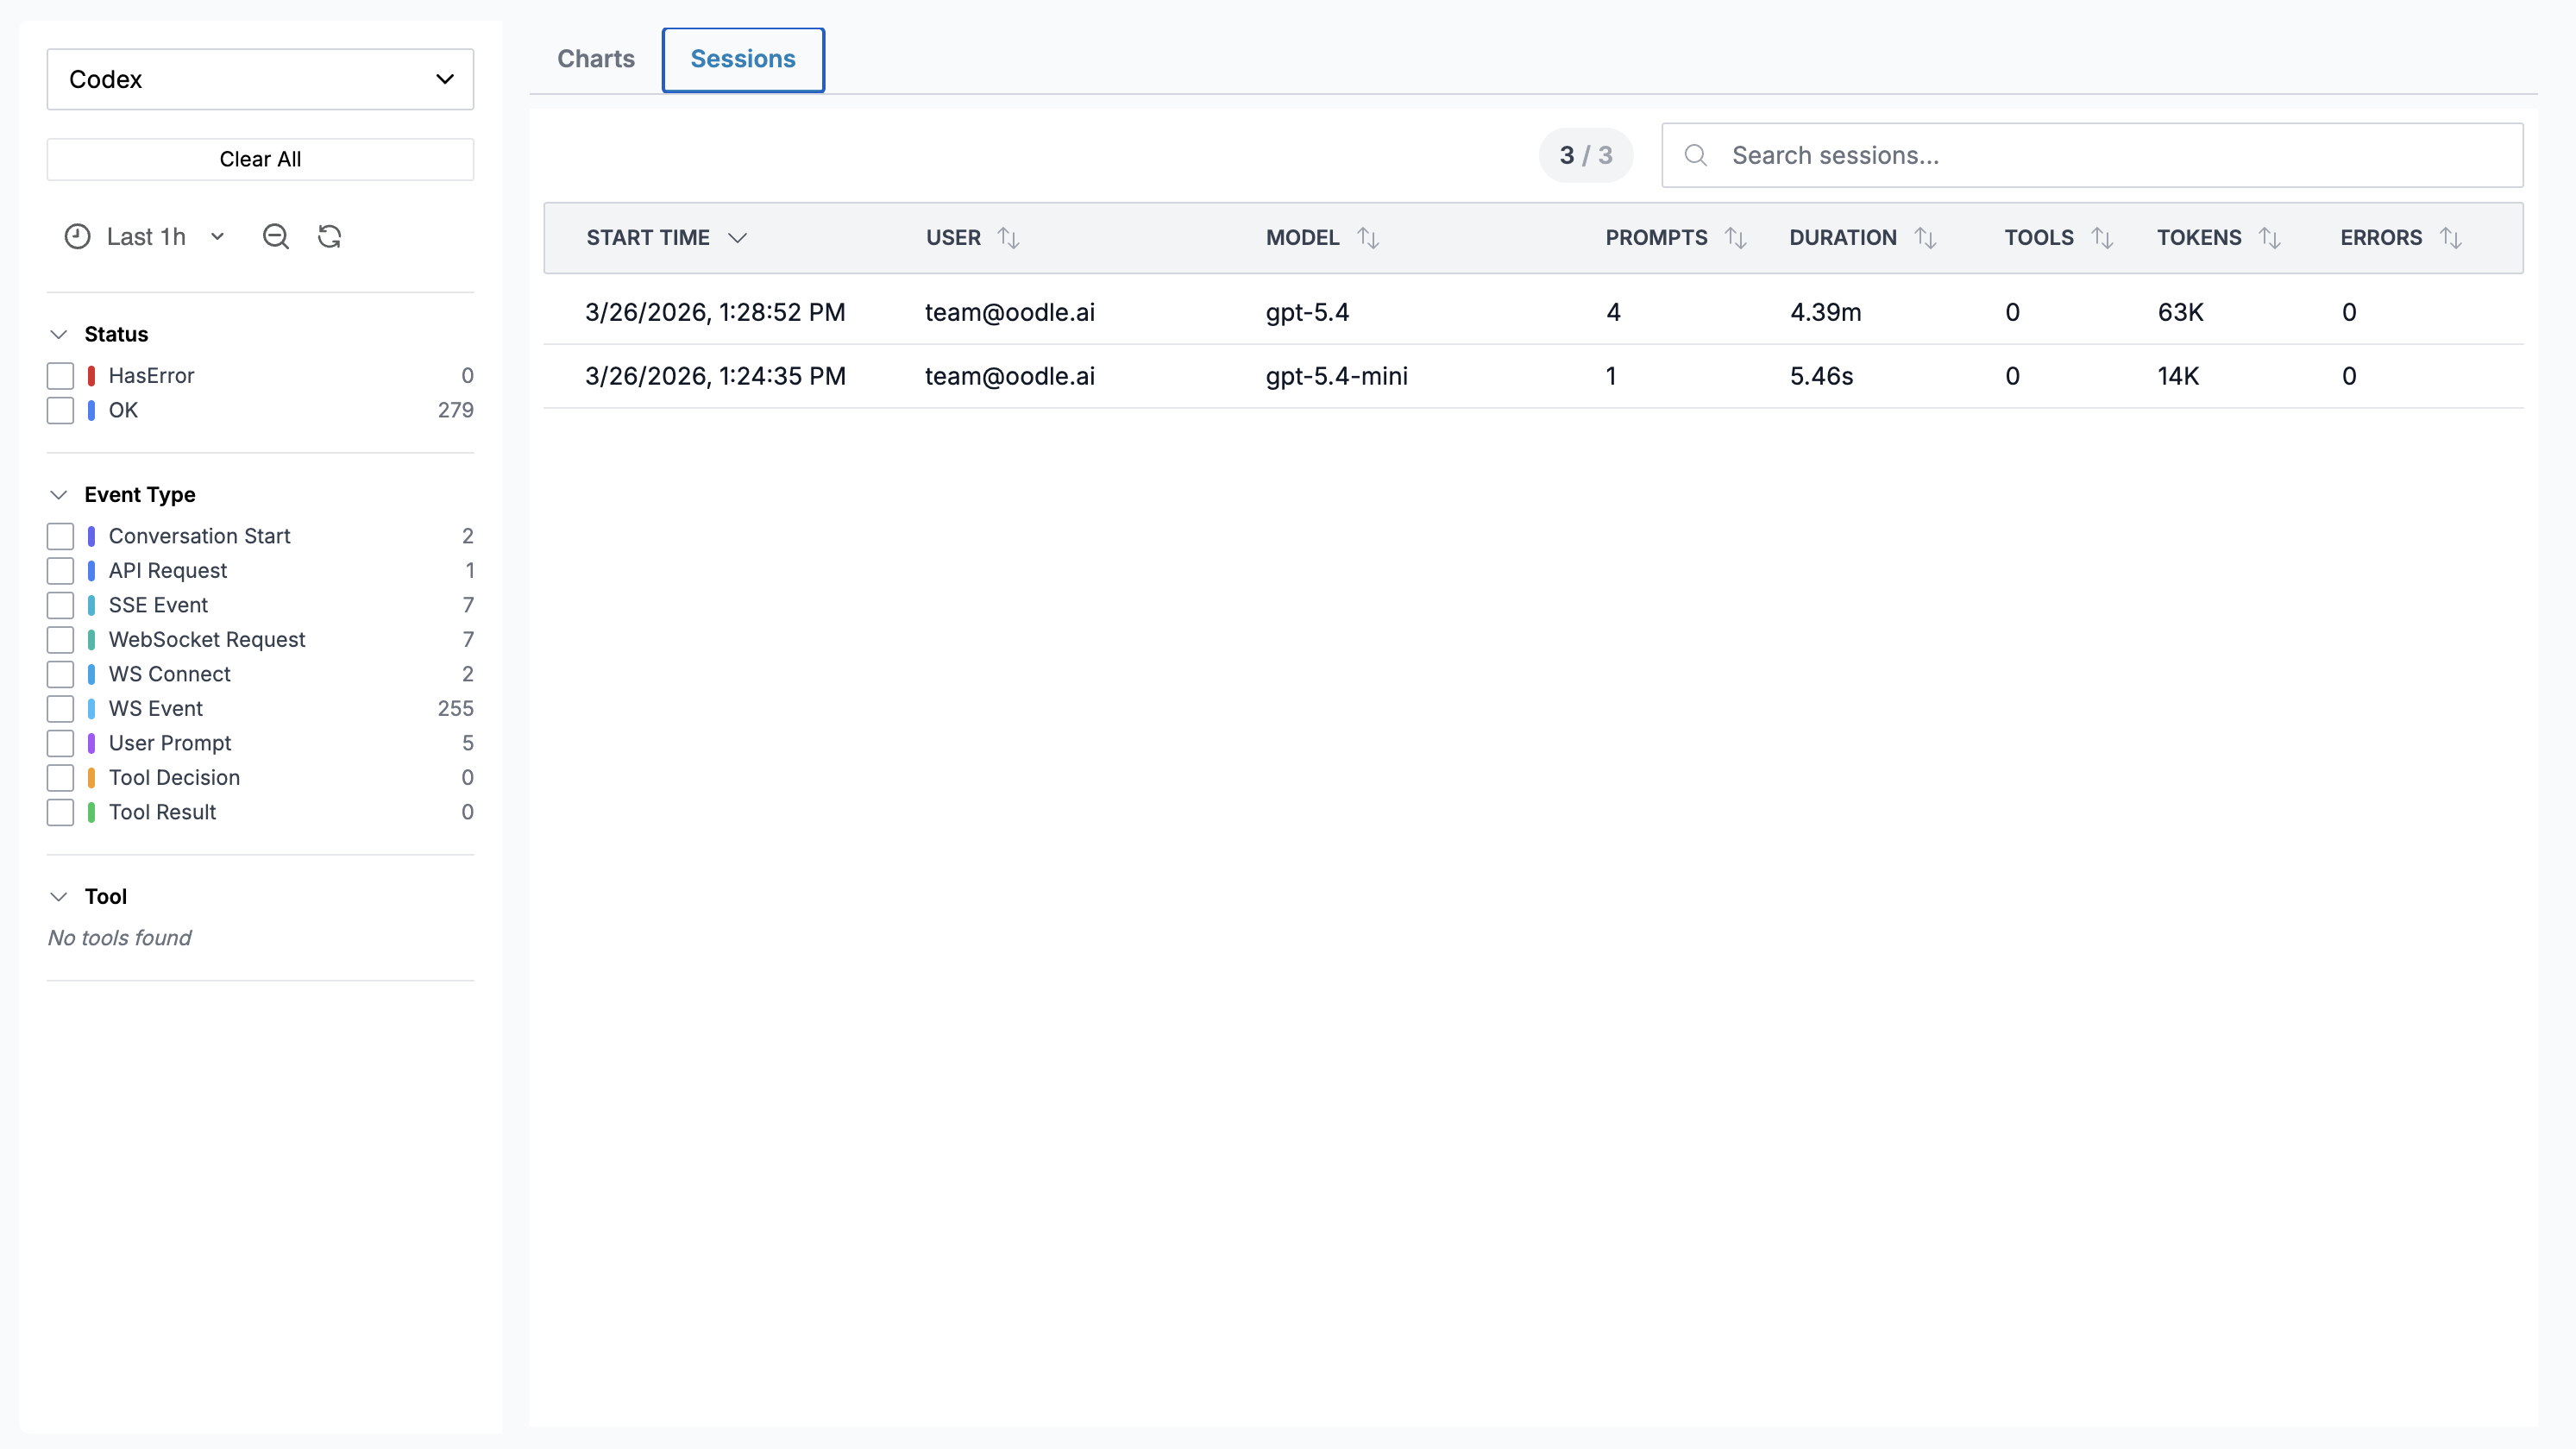Collapse the Event Type filter section
The height and width of the screenshot is (1449, 2576).
tap(59, 495)
